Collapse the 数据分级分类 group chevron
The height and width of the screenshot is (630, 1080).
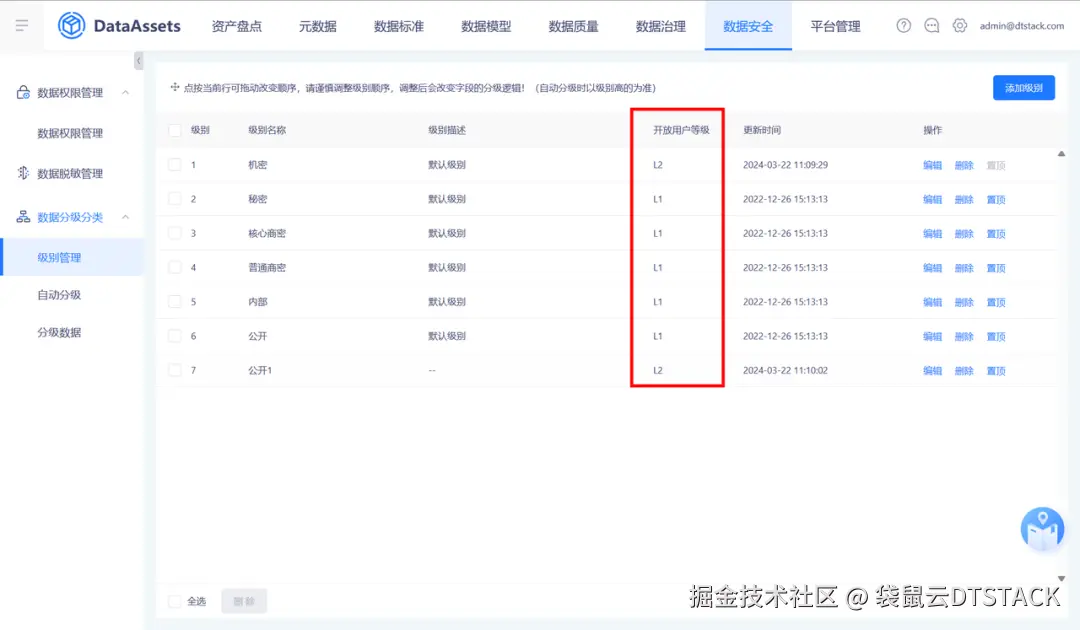[125, 217]
